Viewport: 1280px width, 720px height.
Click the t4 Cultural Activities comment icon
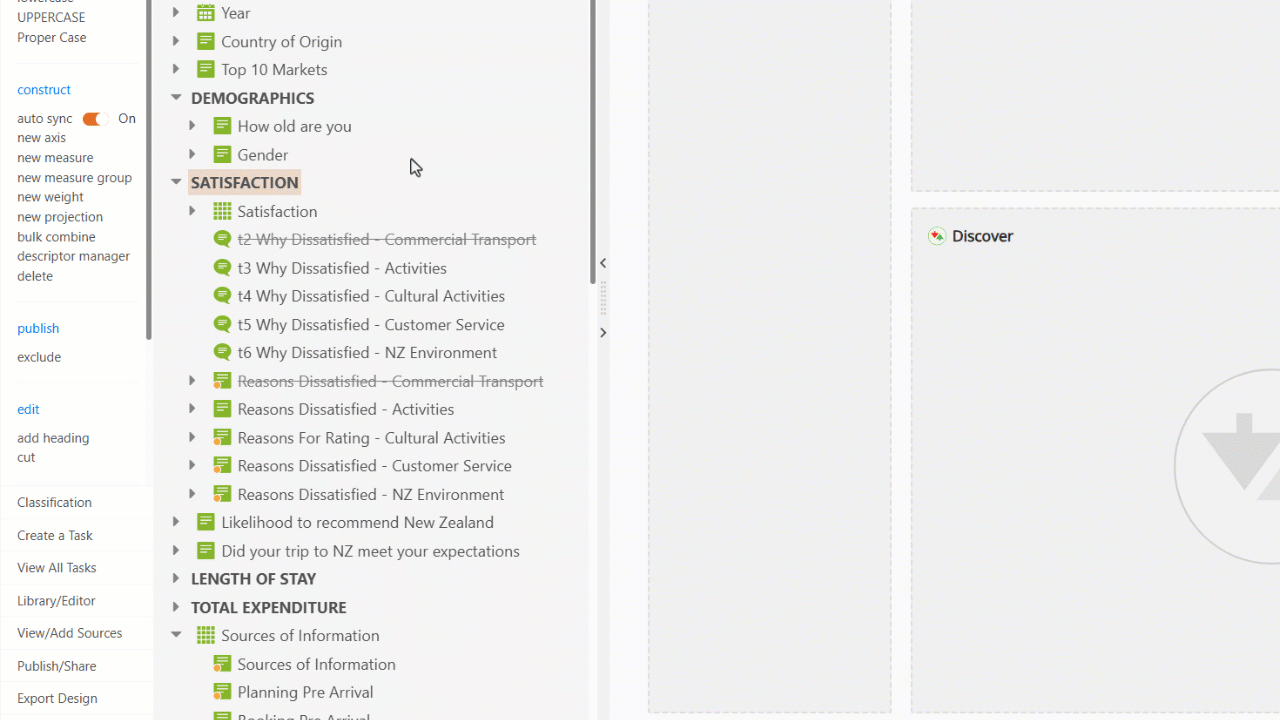point(222,296)
